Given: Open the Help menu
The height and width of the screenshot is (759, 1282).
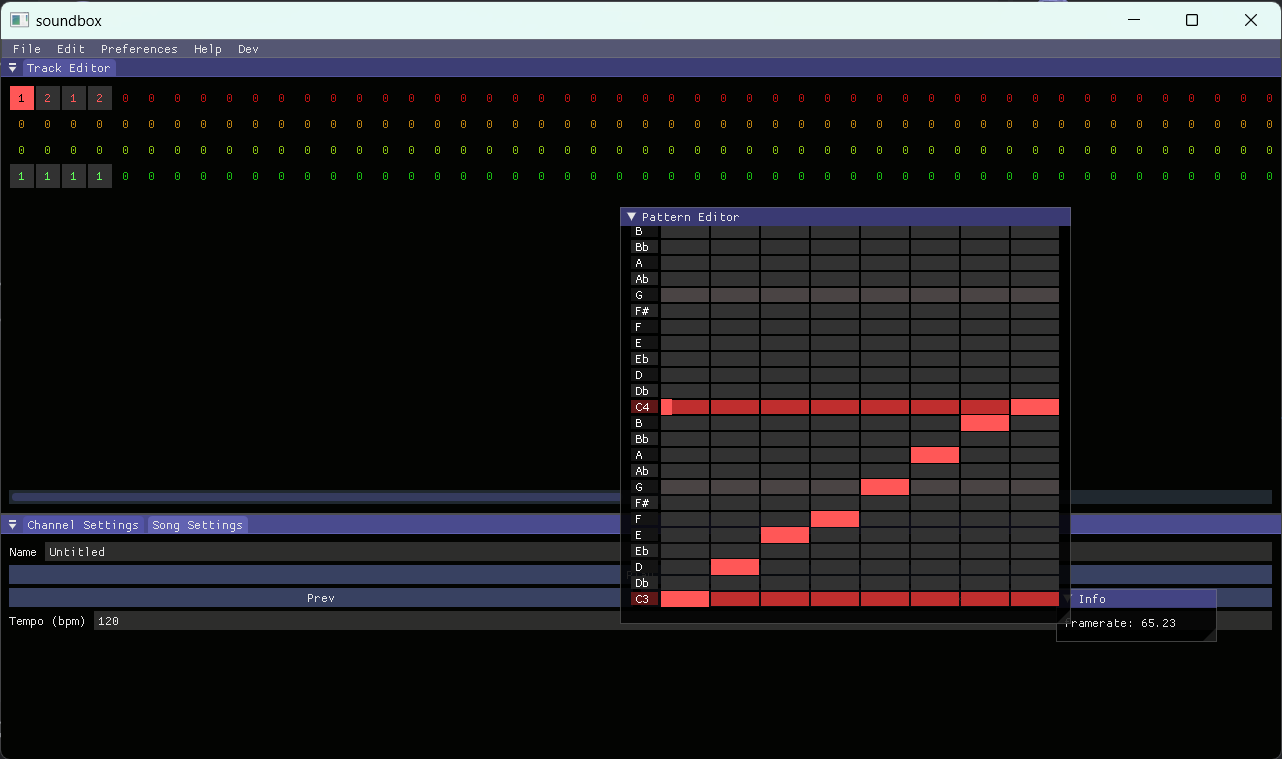Looking at the screenshot, I should pyautogui.click(x=207, y=48).
